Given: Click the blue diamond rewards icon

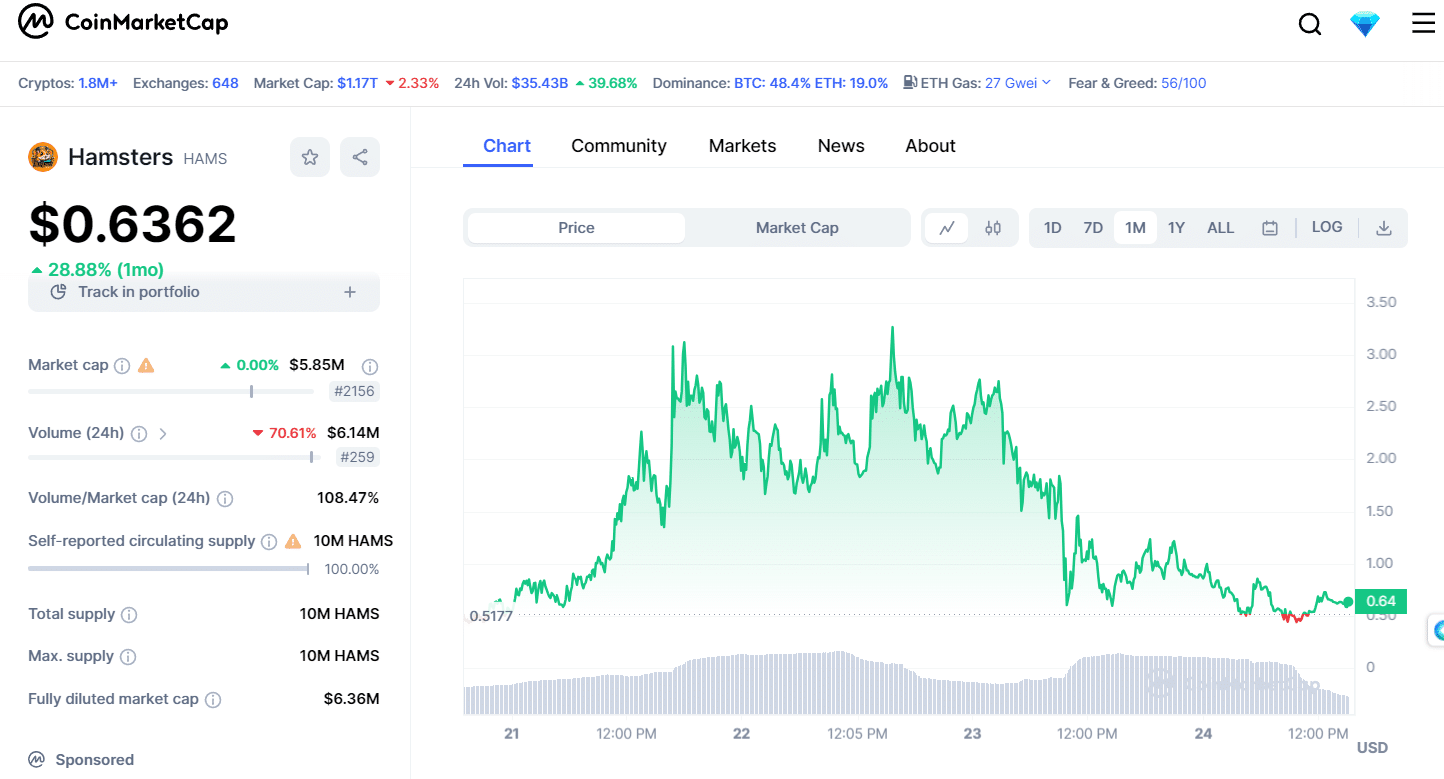Looking at the screenshot, I should pos(1365,24).
